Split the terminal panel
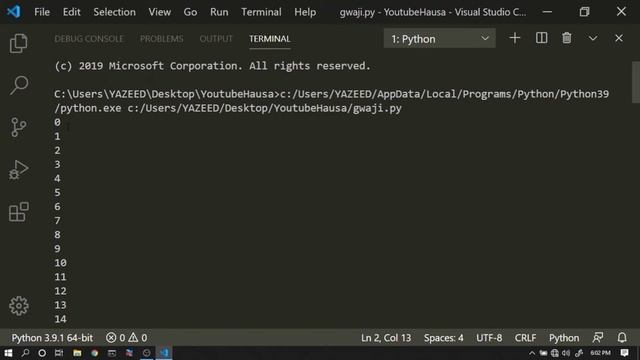640x360 pixels. pos(541,38)
